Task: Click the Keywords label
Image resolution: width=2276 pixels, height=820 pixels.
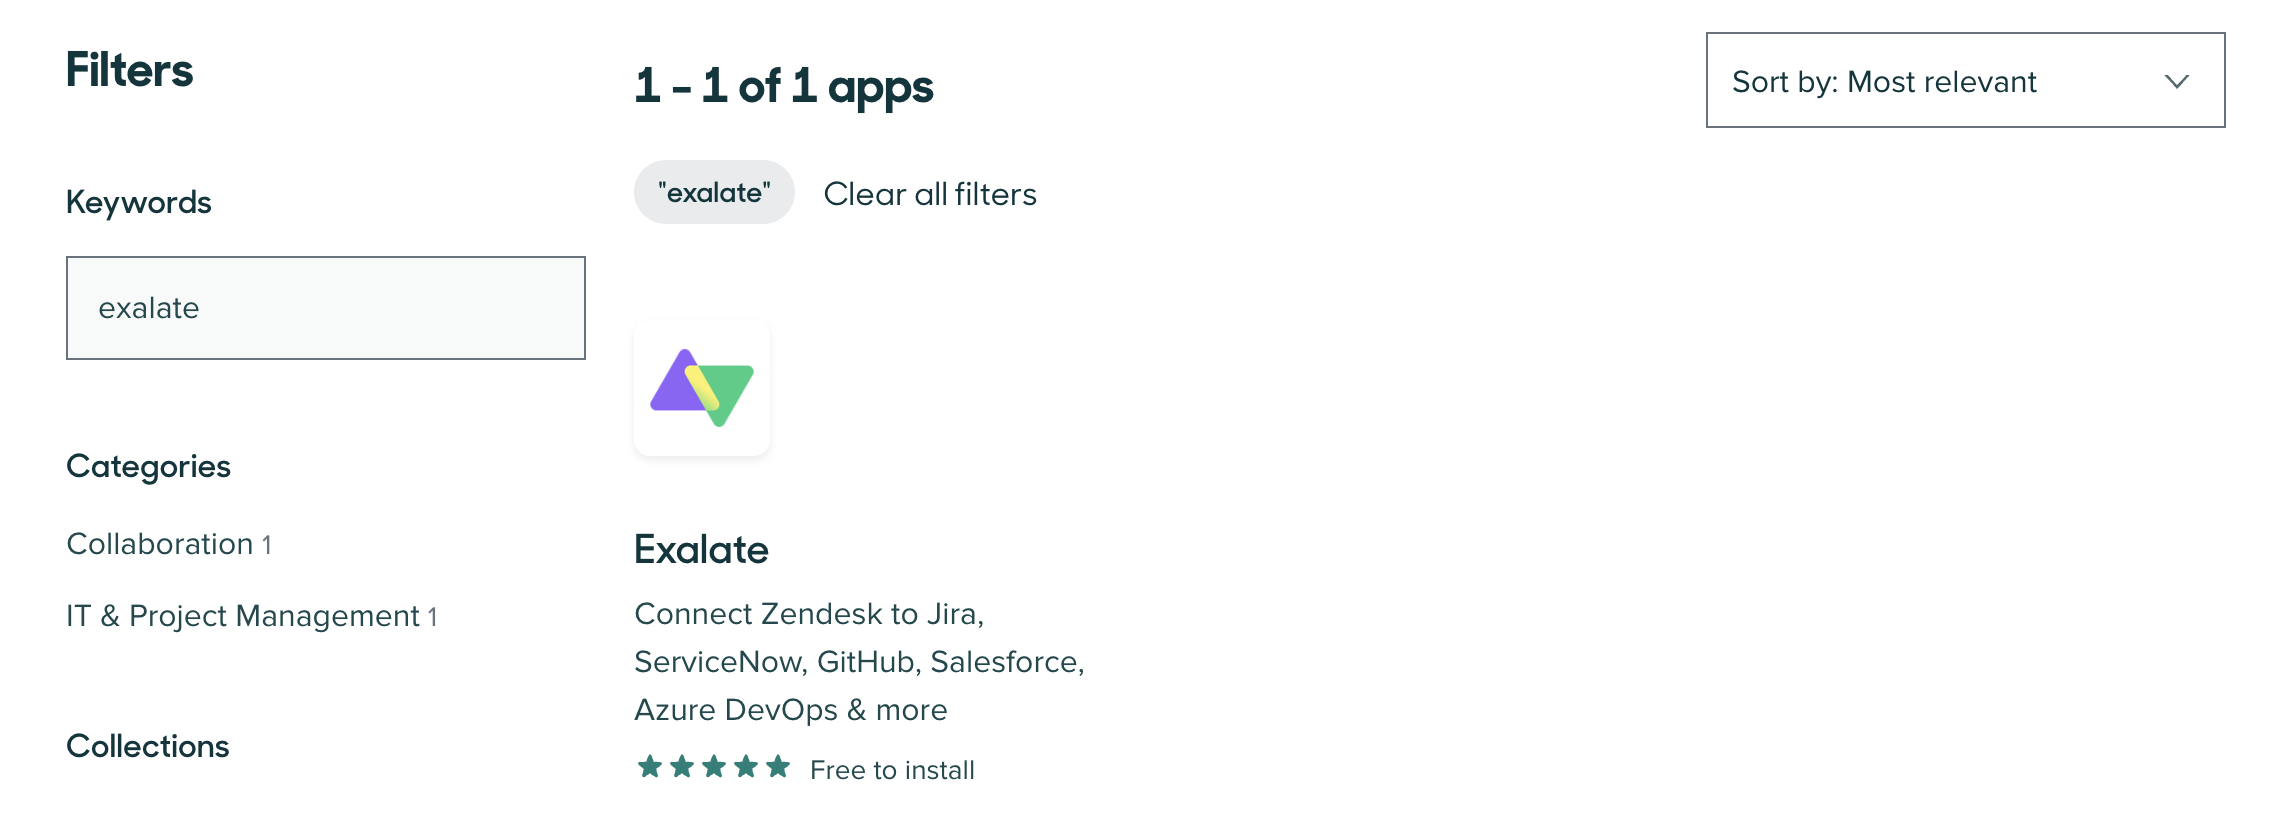Action: click(139, 202)
